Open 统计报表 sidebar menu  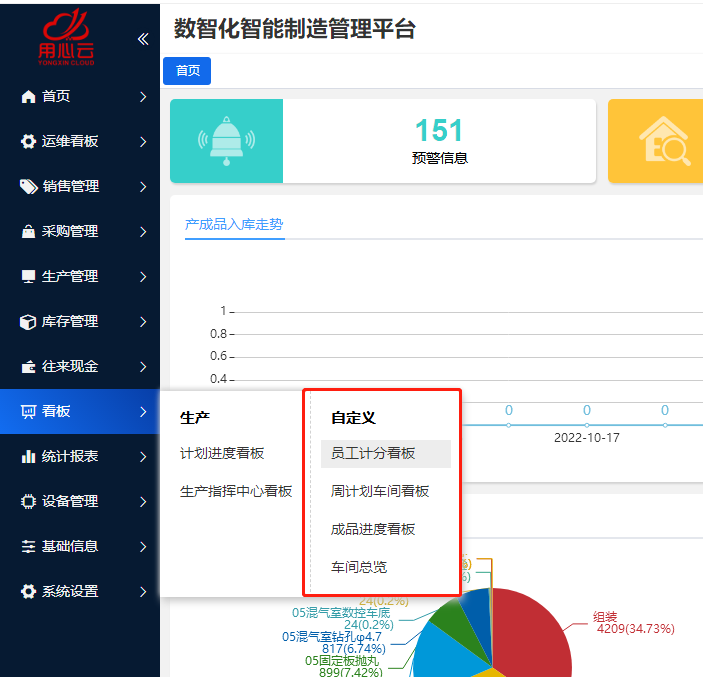[80, 456]
